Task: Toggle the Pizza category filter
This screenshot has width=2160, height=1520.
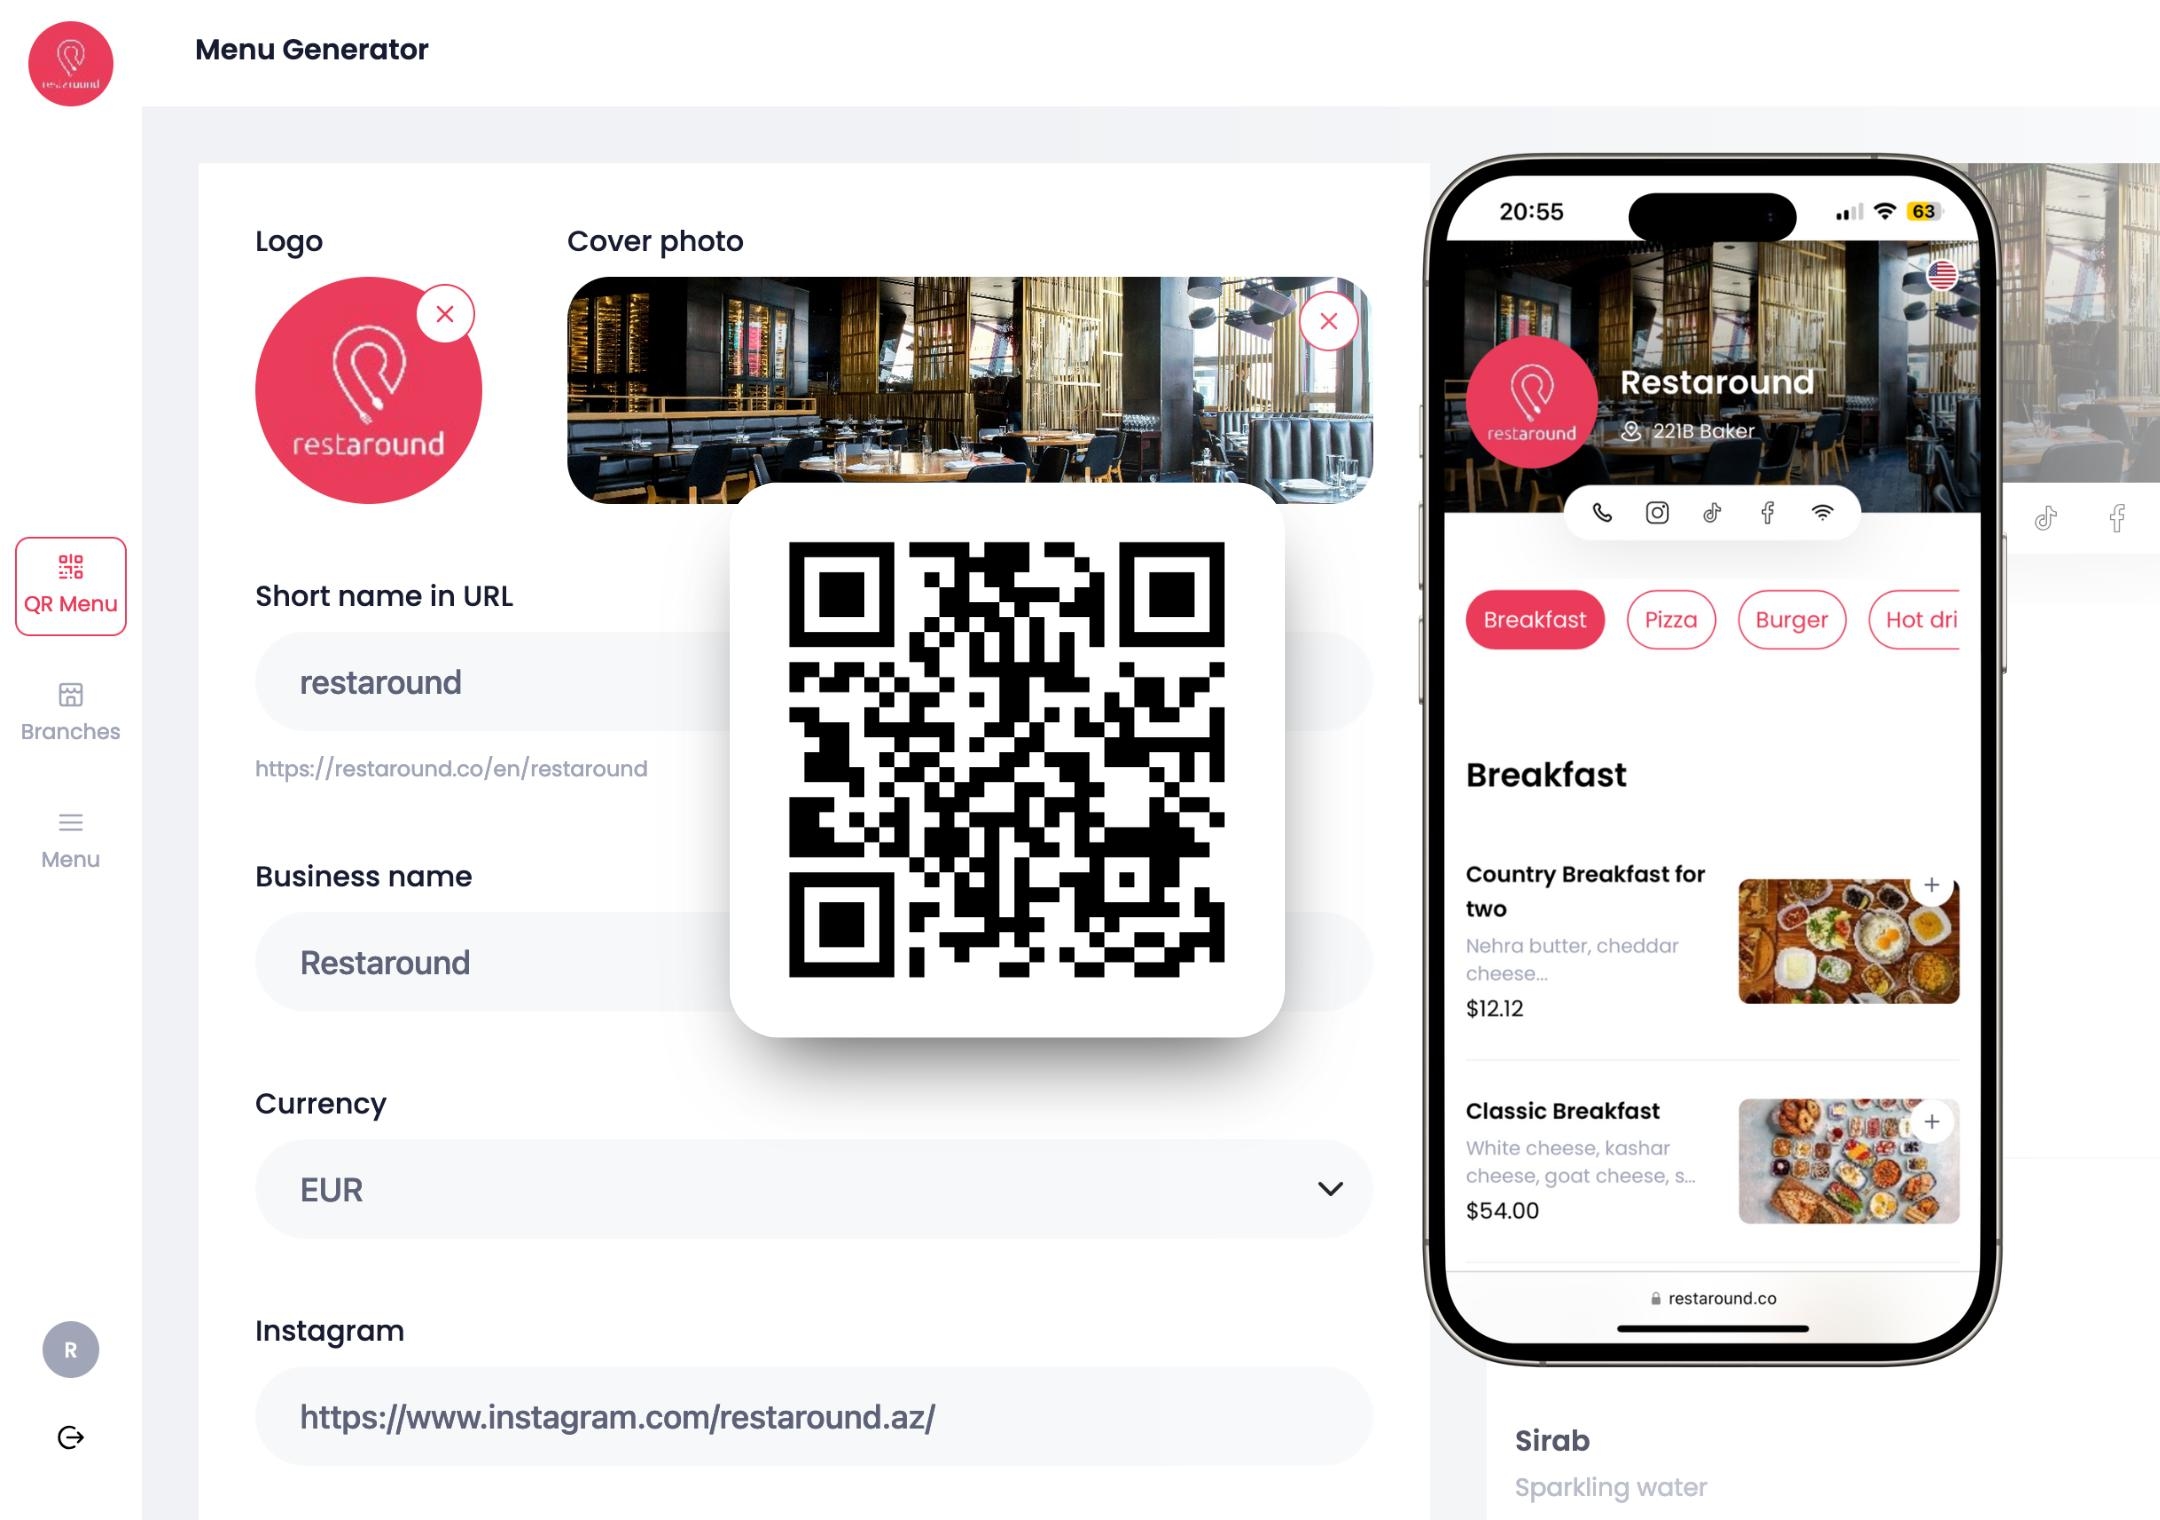Action: point(1668,619)
